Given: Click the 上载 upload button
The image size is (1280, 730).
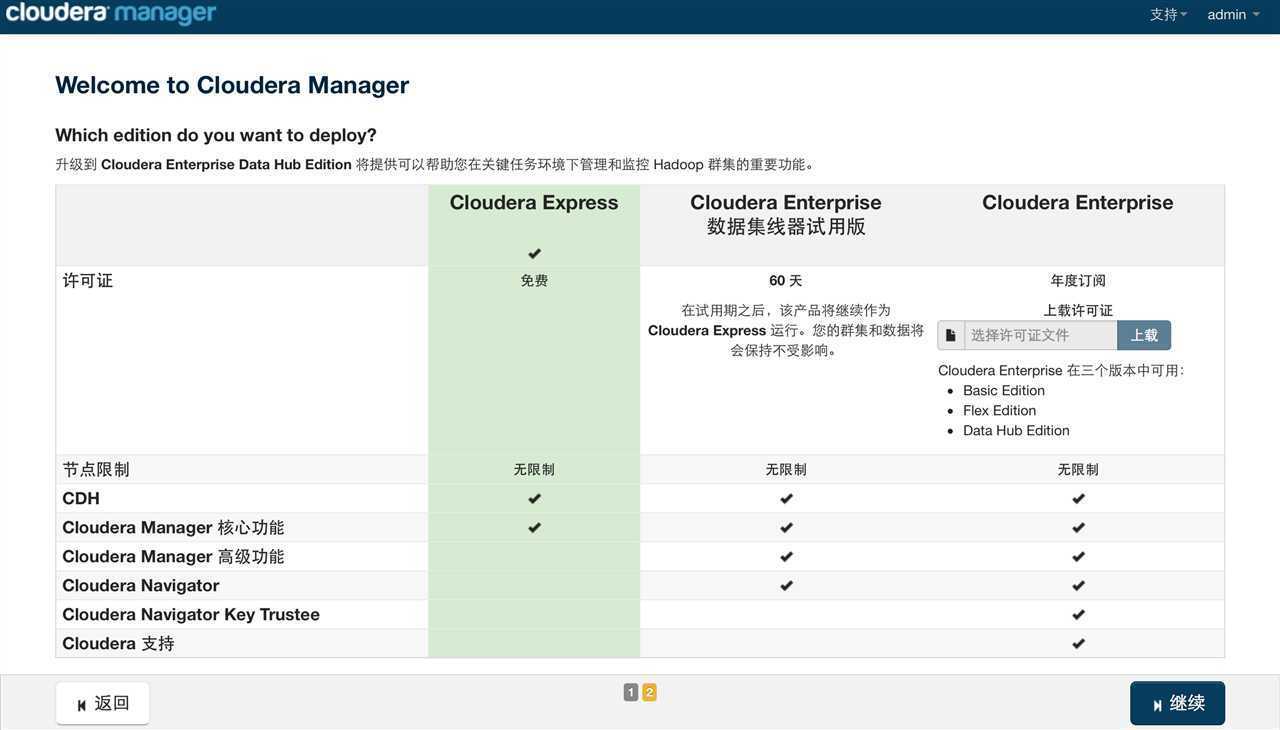Looking at the screenshot, I should point(1144,335).
